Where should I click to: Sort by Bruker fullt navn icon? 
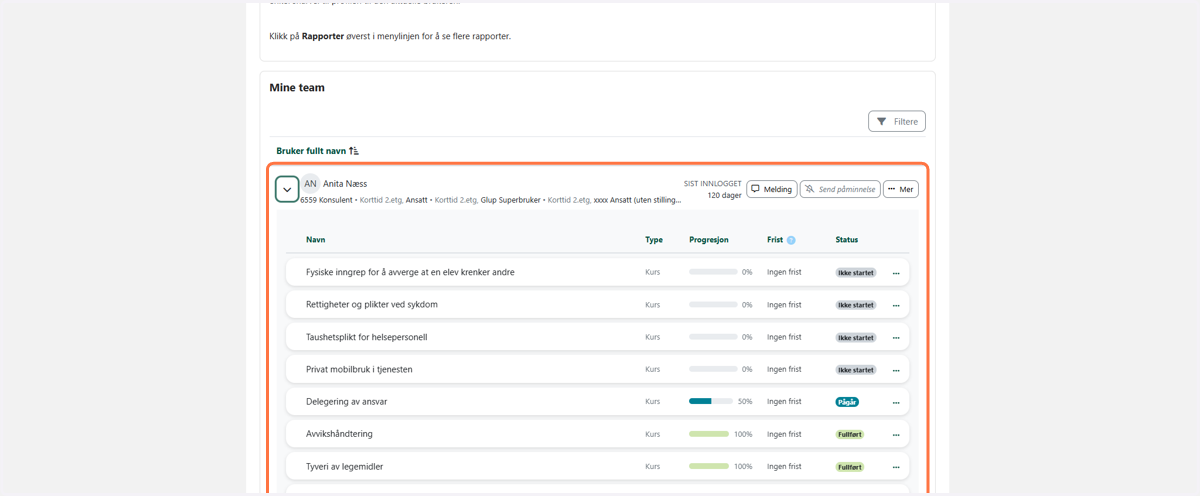point(354,151)
